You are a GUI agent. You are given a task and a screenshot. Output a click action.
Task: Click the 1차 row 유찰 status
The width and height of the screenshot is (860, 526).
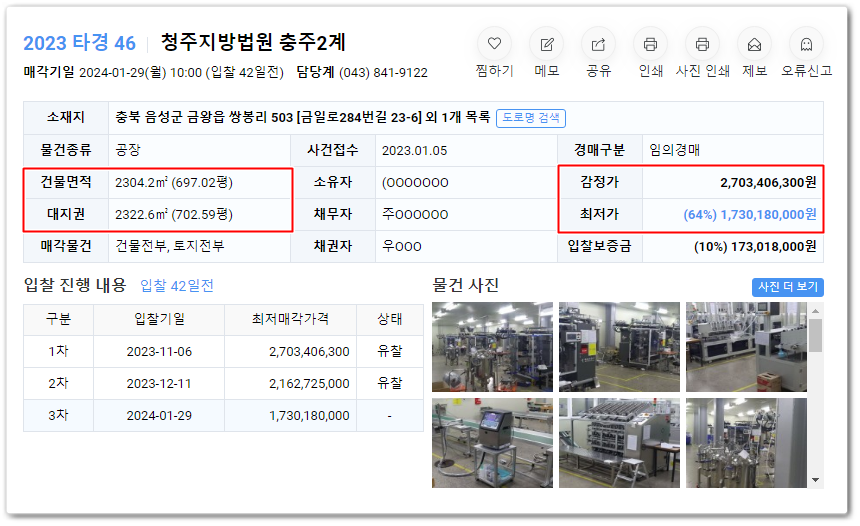(389, 351)
